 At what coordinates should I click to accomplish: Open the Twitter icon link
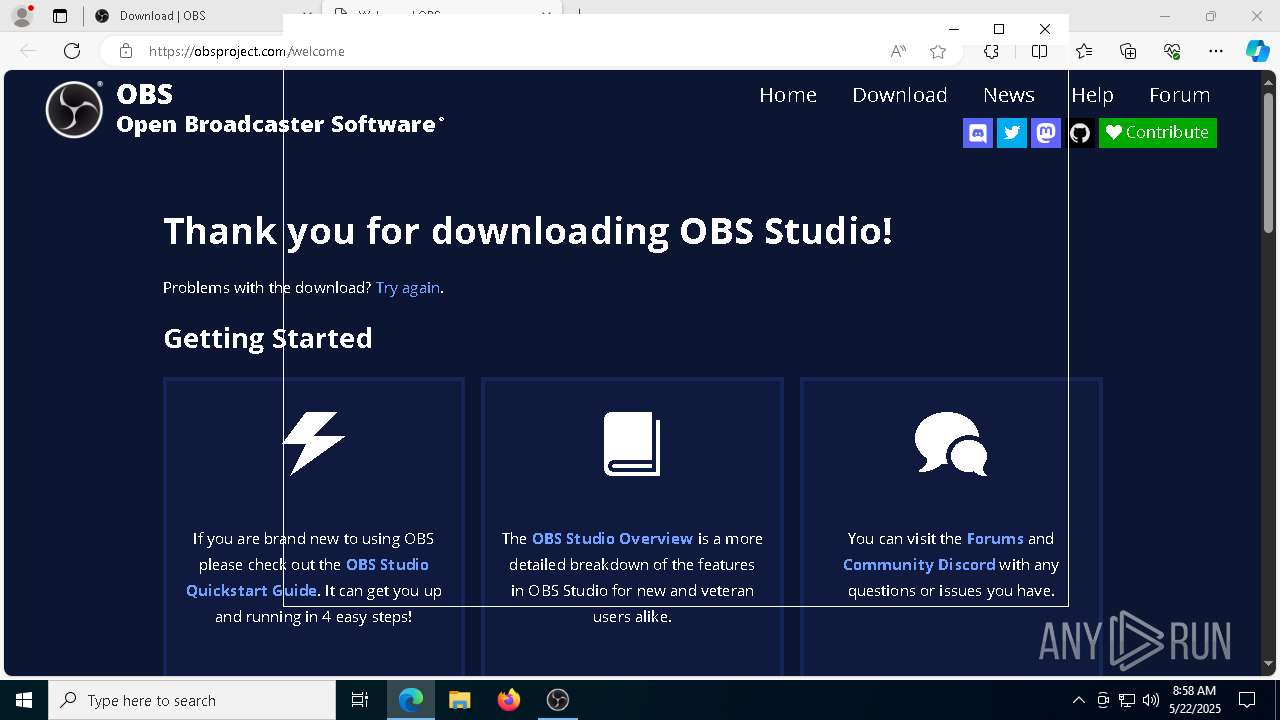(x=1012, y=133)
